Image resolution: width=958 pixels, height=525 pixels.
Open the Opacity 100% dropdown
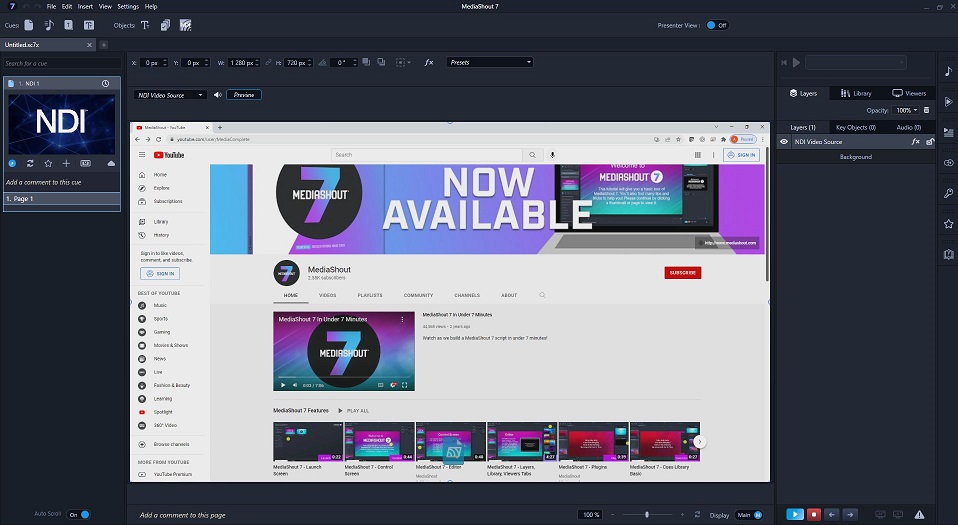click(x=907, y=110)
